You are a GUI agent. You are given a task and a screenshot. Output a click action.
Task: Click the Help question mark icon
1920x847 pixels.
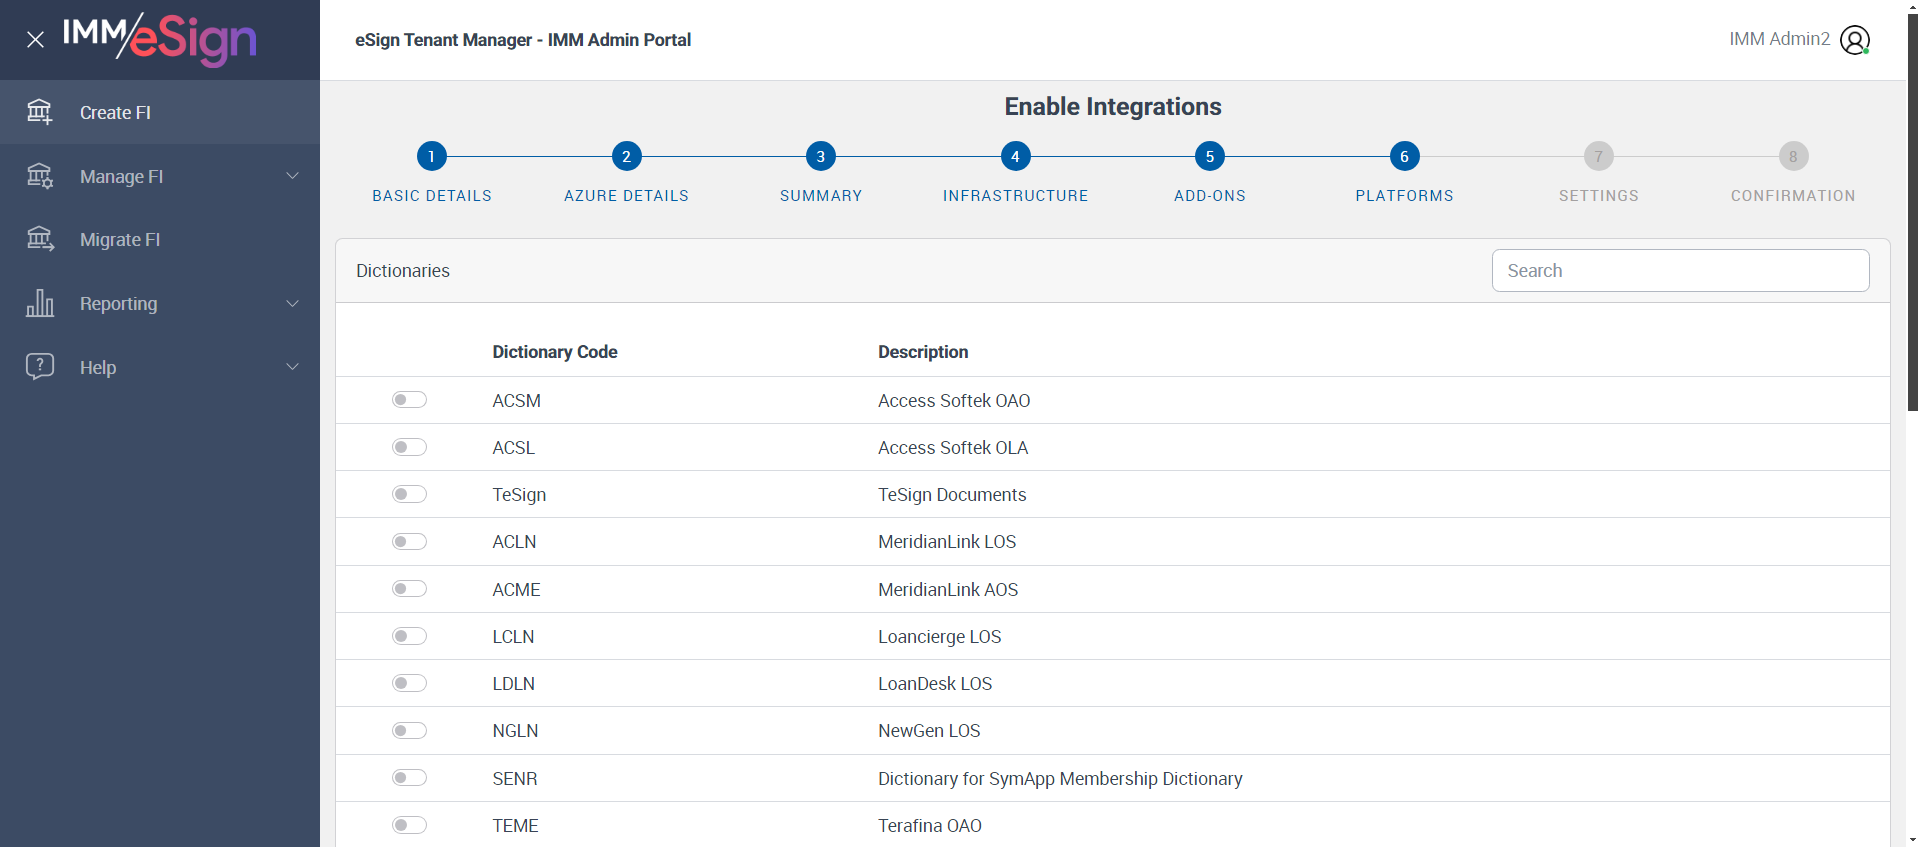coord(40,366)
